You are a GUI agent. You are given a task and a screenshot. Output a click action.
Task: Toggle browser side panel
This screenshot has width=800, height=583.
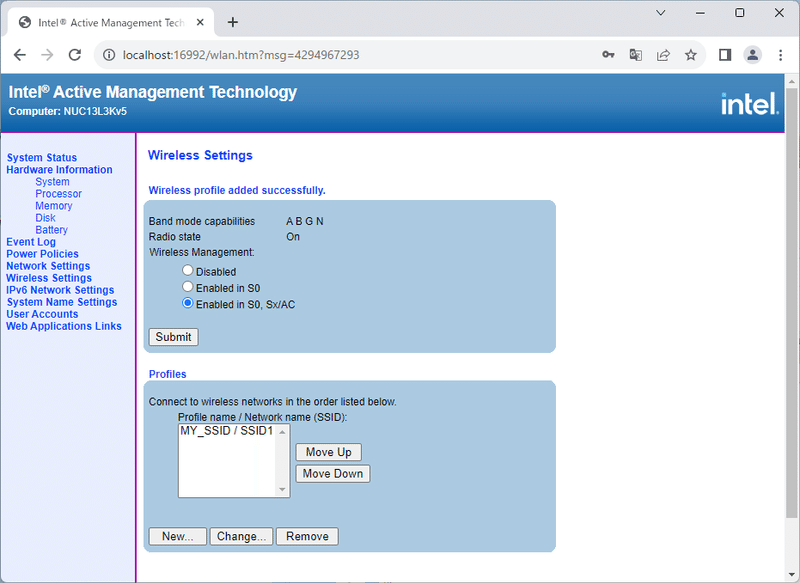tap(725, 55)
